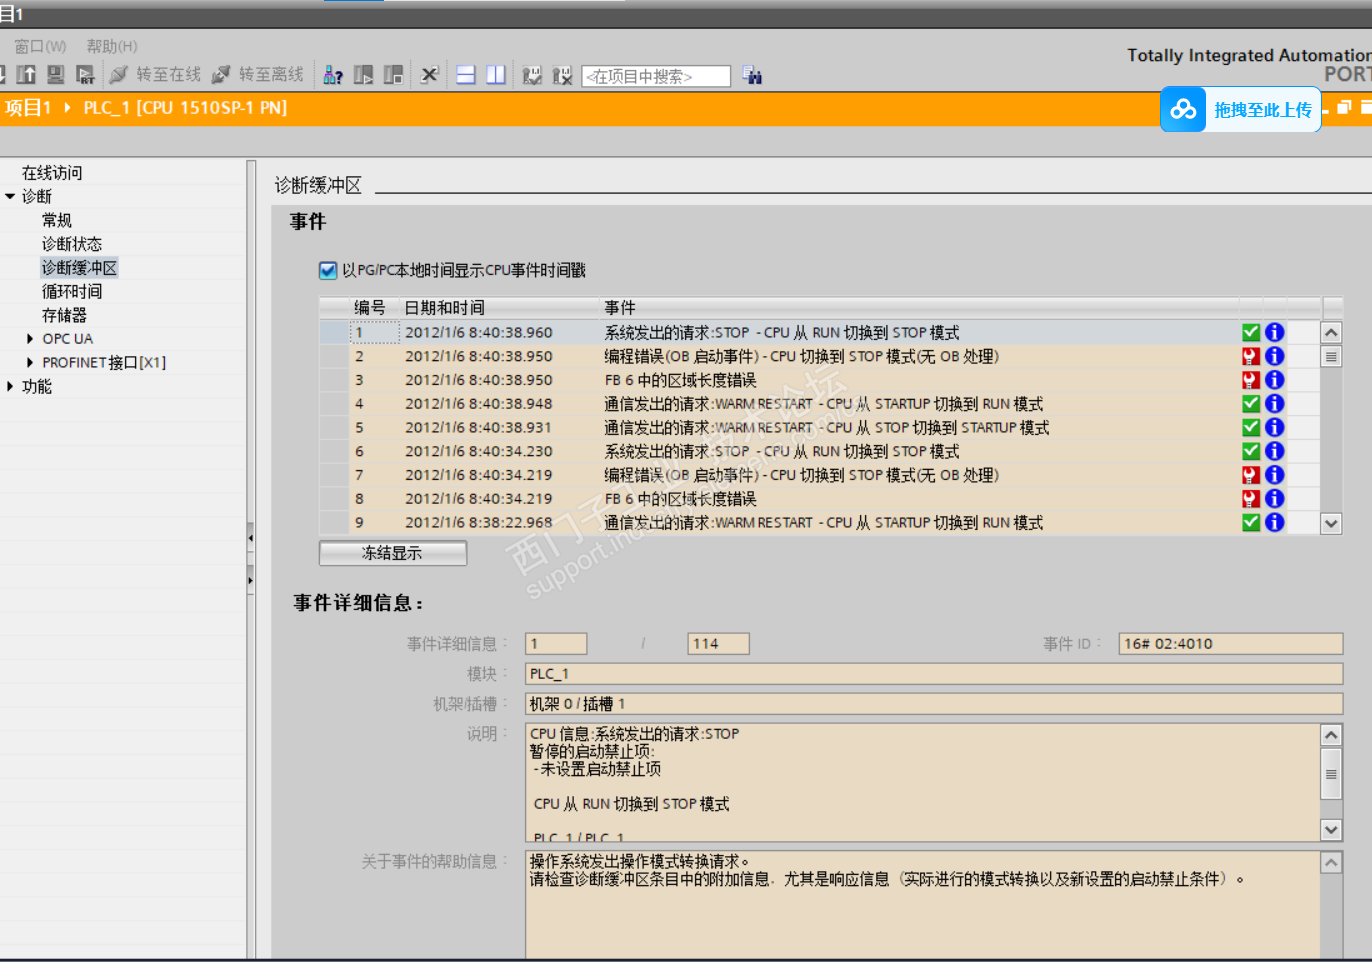
Task: Click the blue info icon of event 1
Action: point(1274,333)
